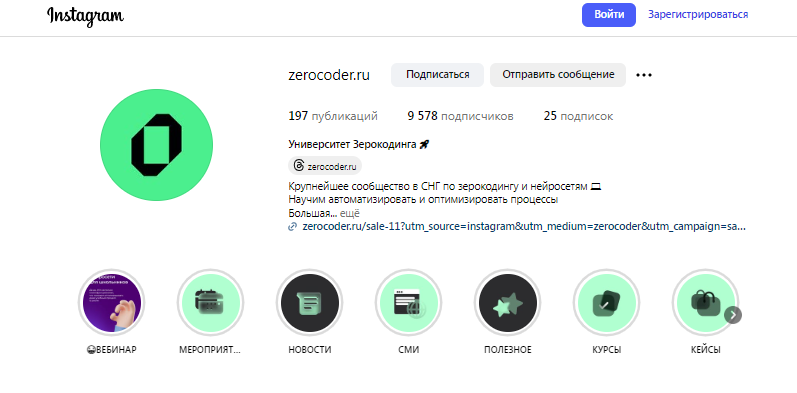Open the 25 подписок following list
Viewport: 797px width, 393px height.
coord(578,116)
